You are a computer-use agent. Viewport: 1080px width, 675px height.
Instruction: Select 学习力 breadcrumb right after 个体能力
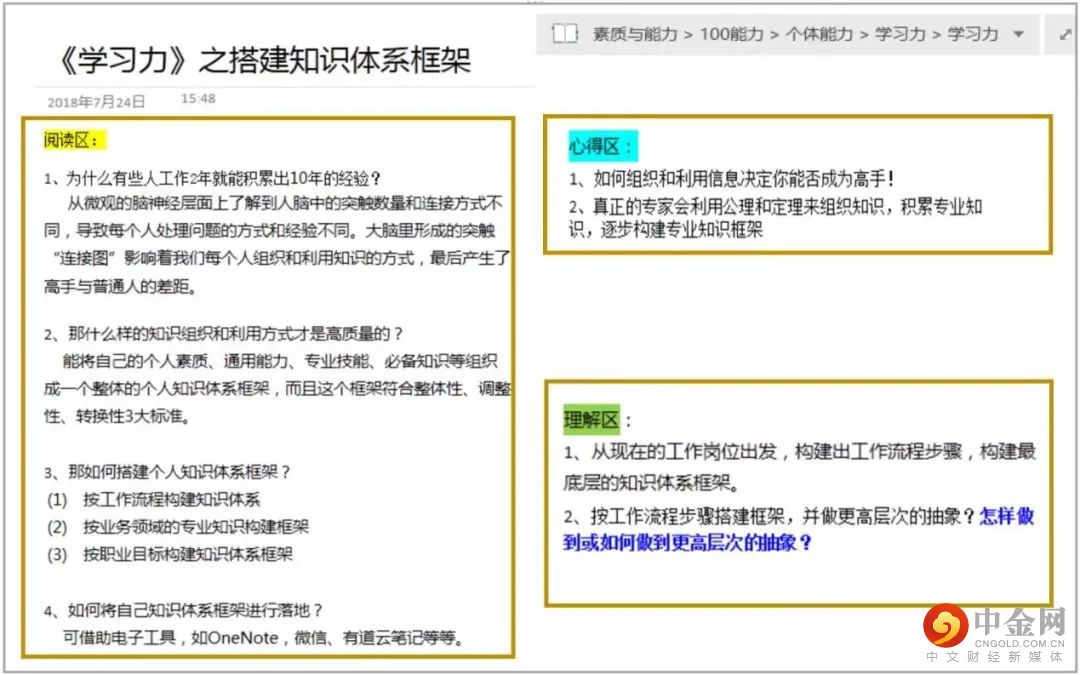click(900, 34)
